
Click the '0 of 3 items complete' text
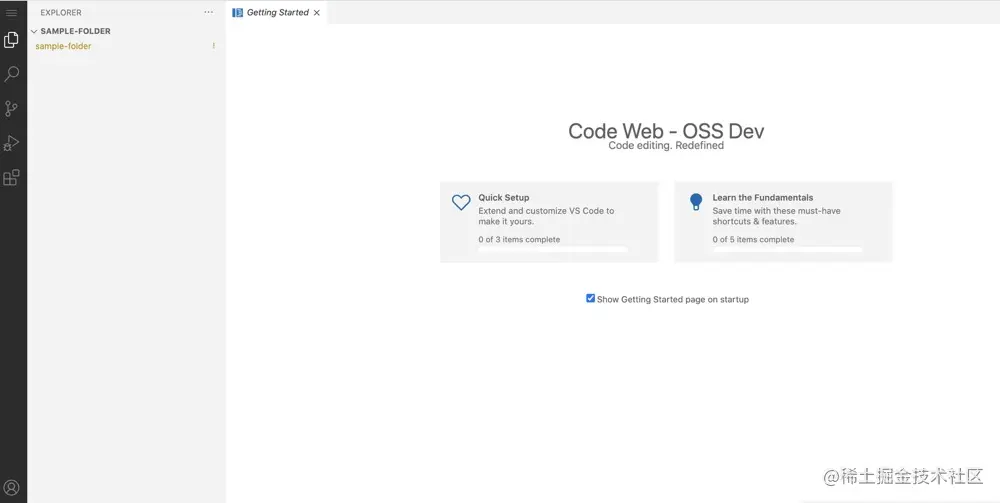519,240
